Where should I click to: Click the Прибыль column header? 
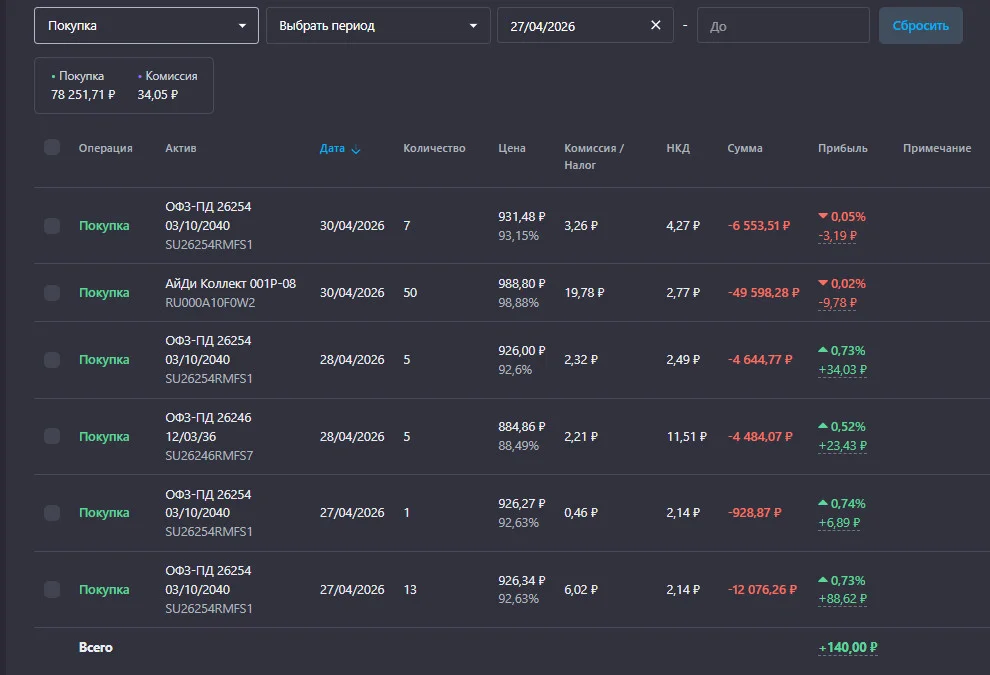click(x=842, y=148)
